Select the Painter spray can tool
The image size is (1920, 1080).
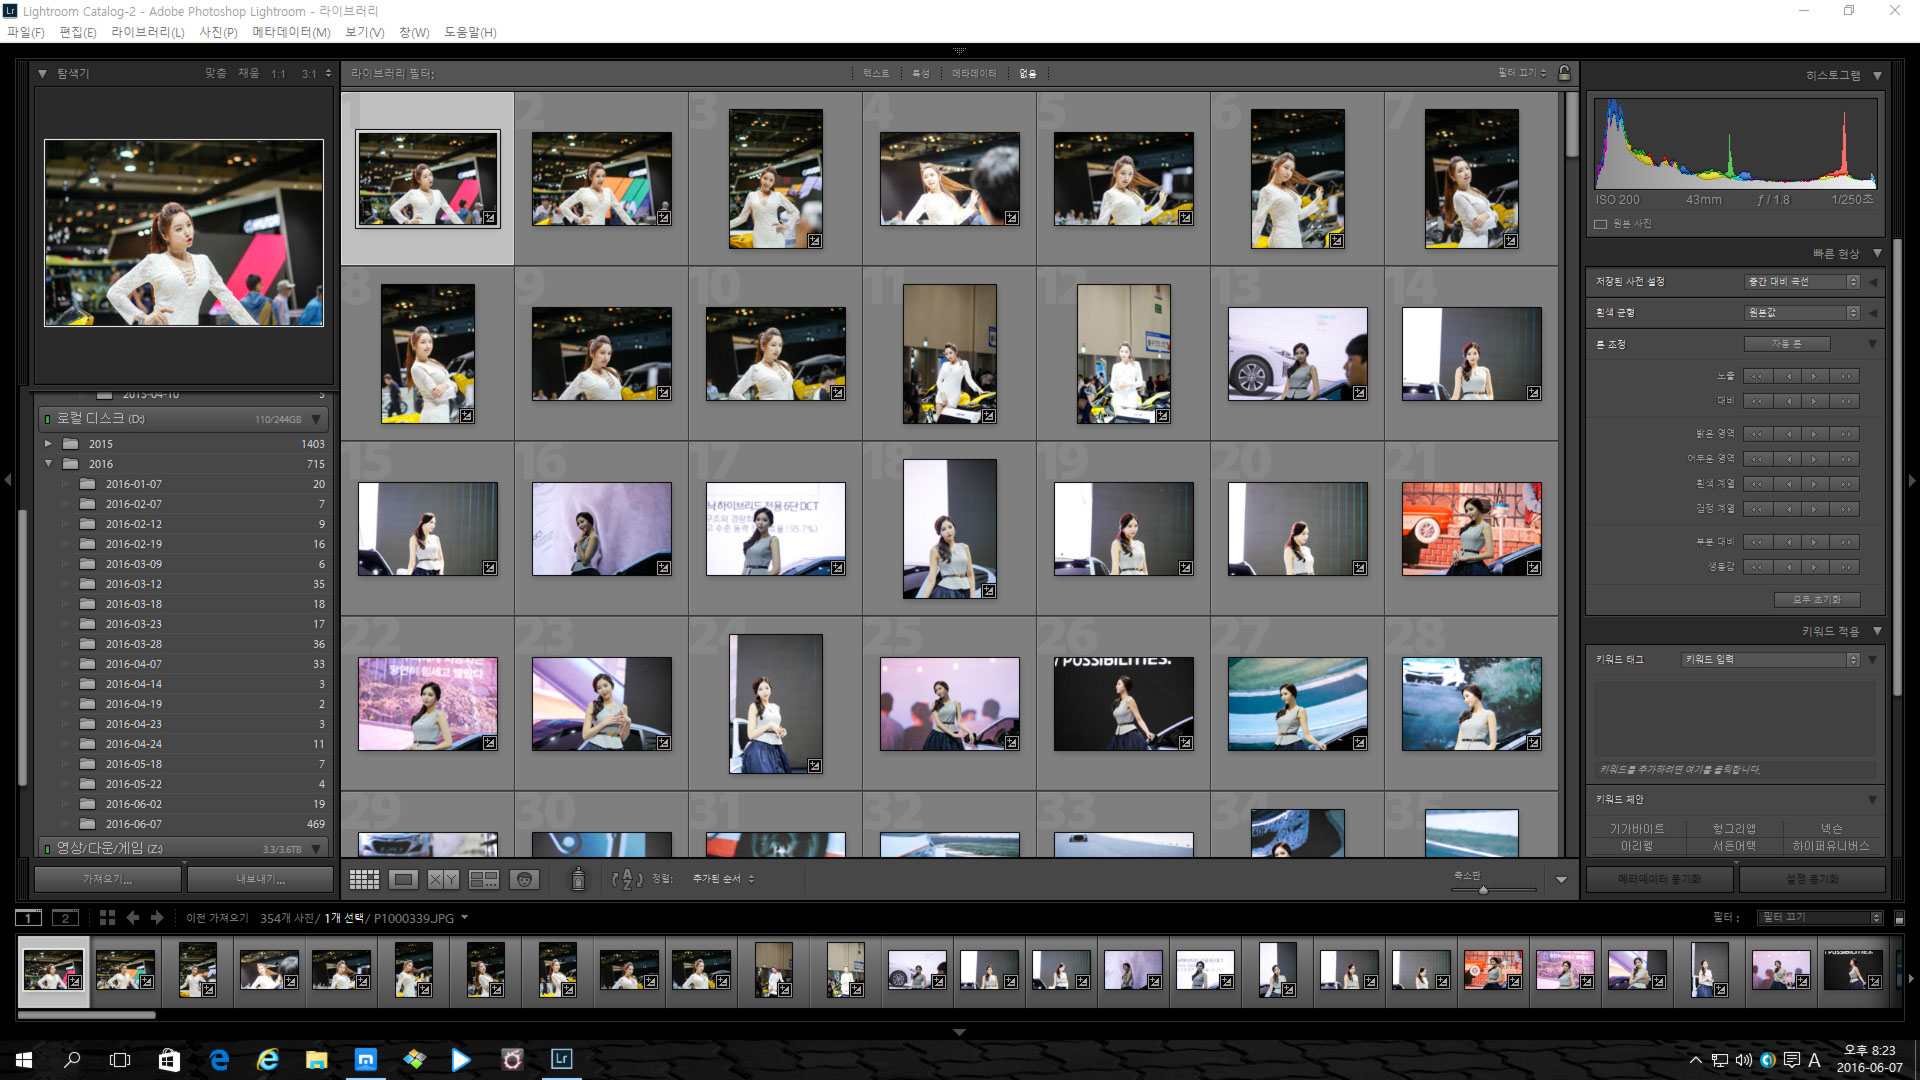coord(578,879)
